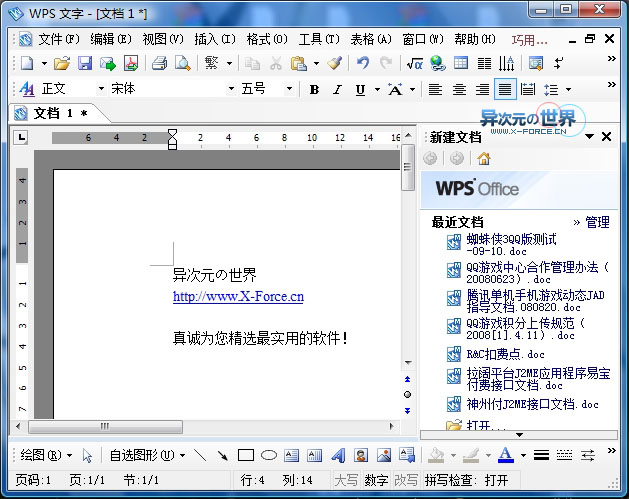Paste from clipboard icon
629x499 pixels.
[x=299, y=63]
